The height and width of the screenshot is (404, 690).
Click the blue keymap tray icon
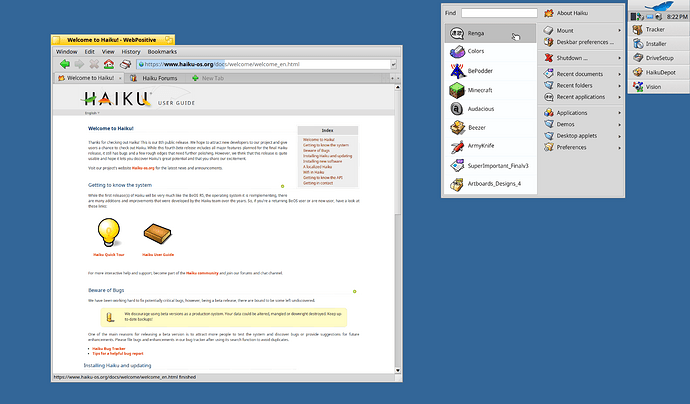pyautogui.click(x=650, y=17)
